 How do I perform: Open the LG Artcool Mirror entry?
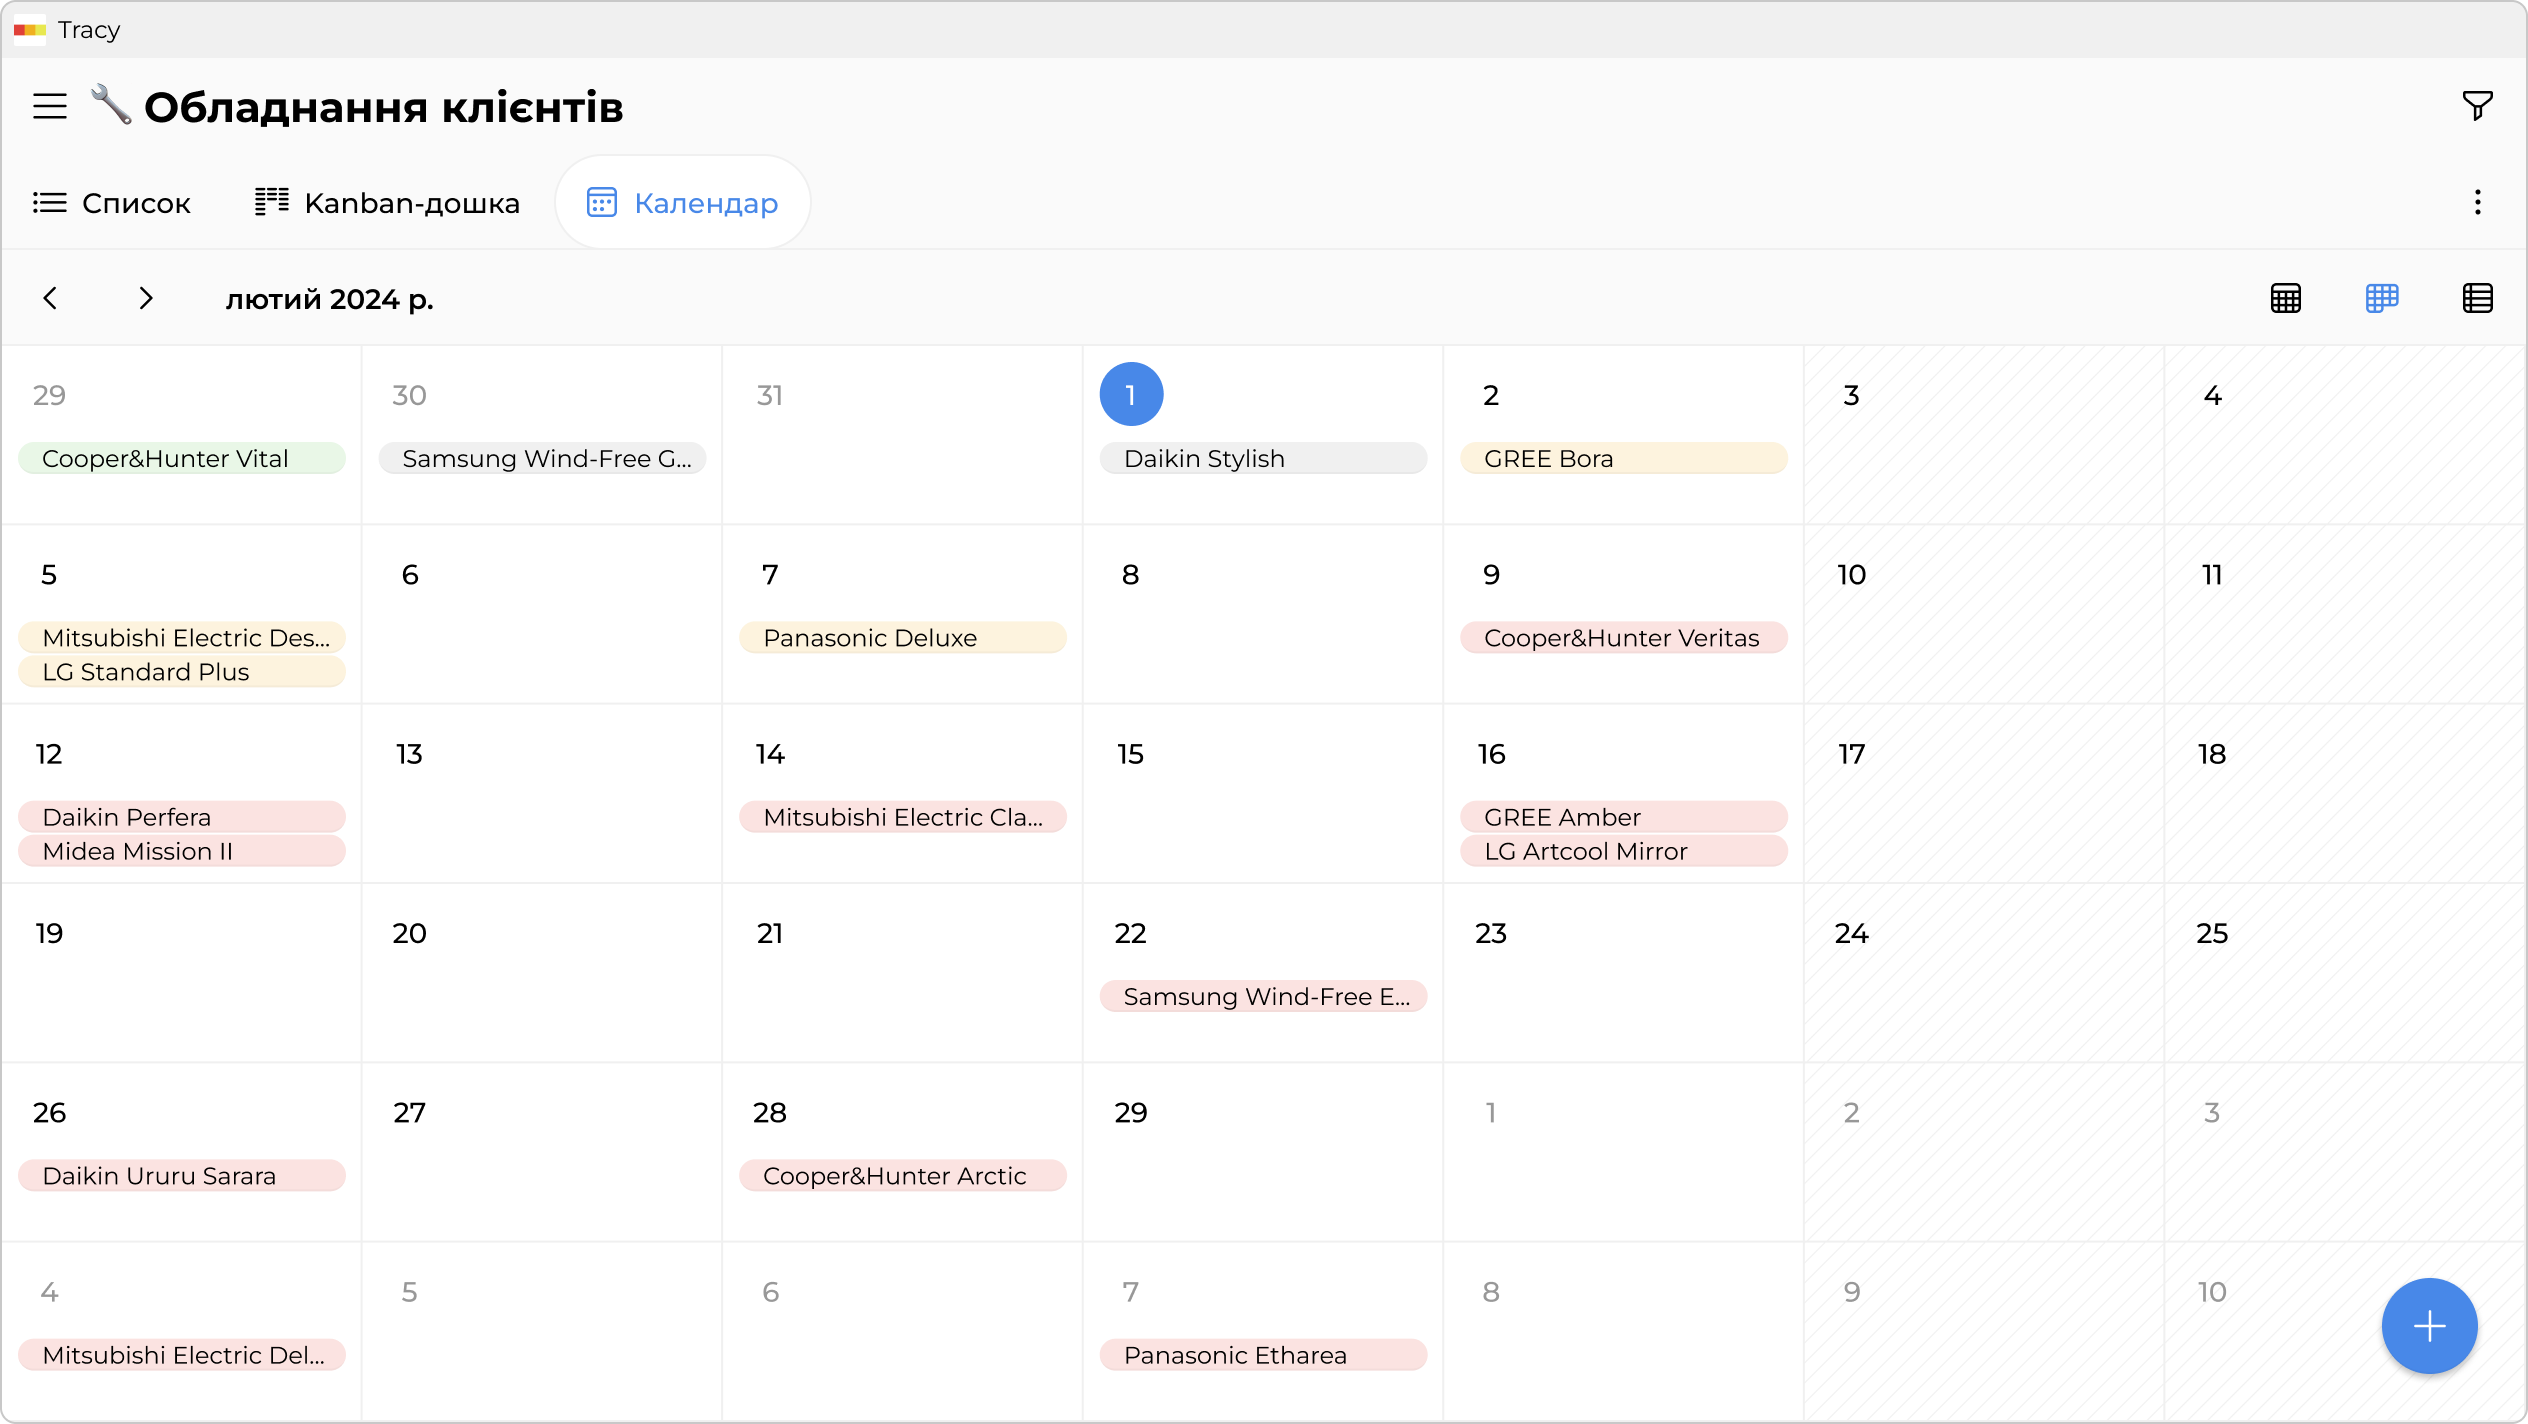(1622, 851)
